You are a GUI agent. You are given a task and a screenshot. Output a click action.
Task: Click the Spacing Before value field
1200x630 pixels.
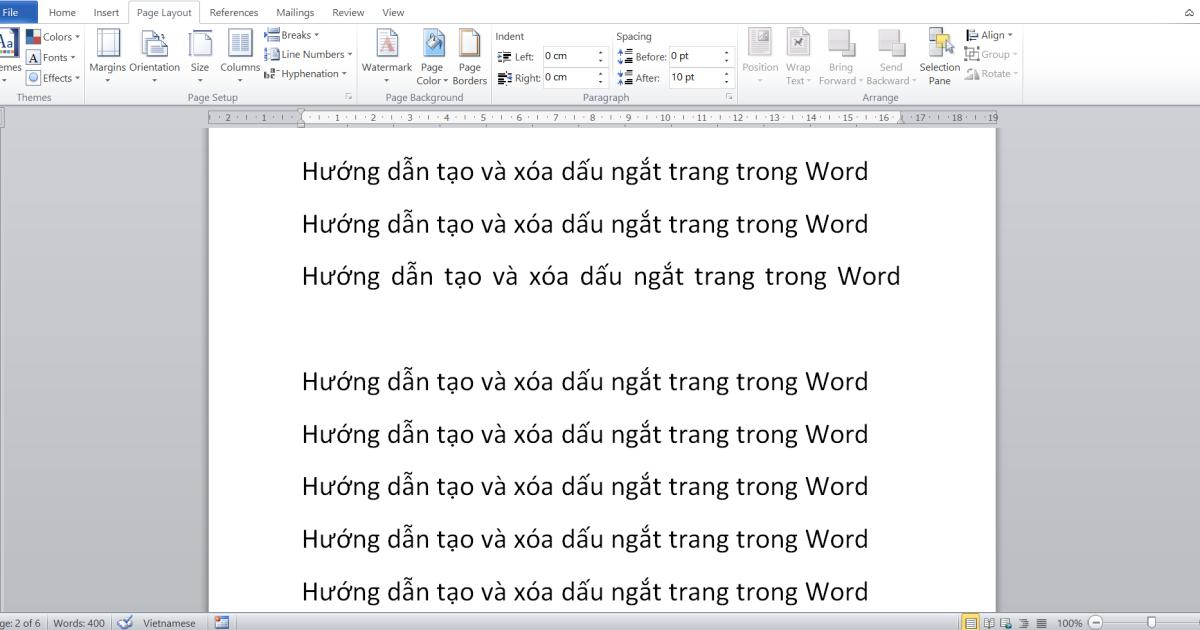tap(695, 56)
